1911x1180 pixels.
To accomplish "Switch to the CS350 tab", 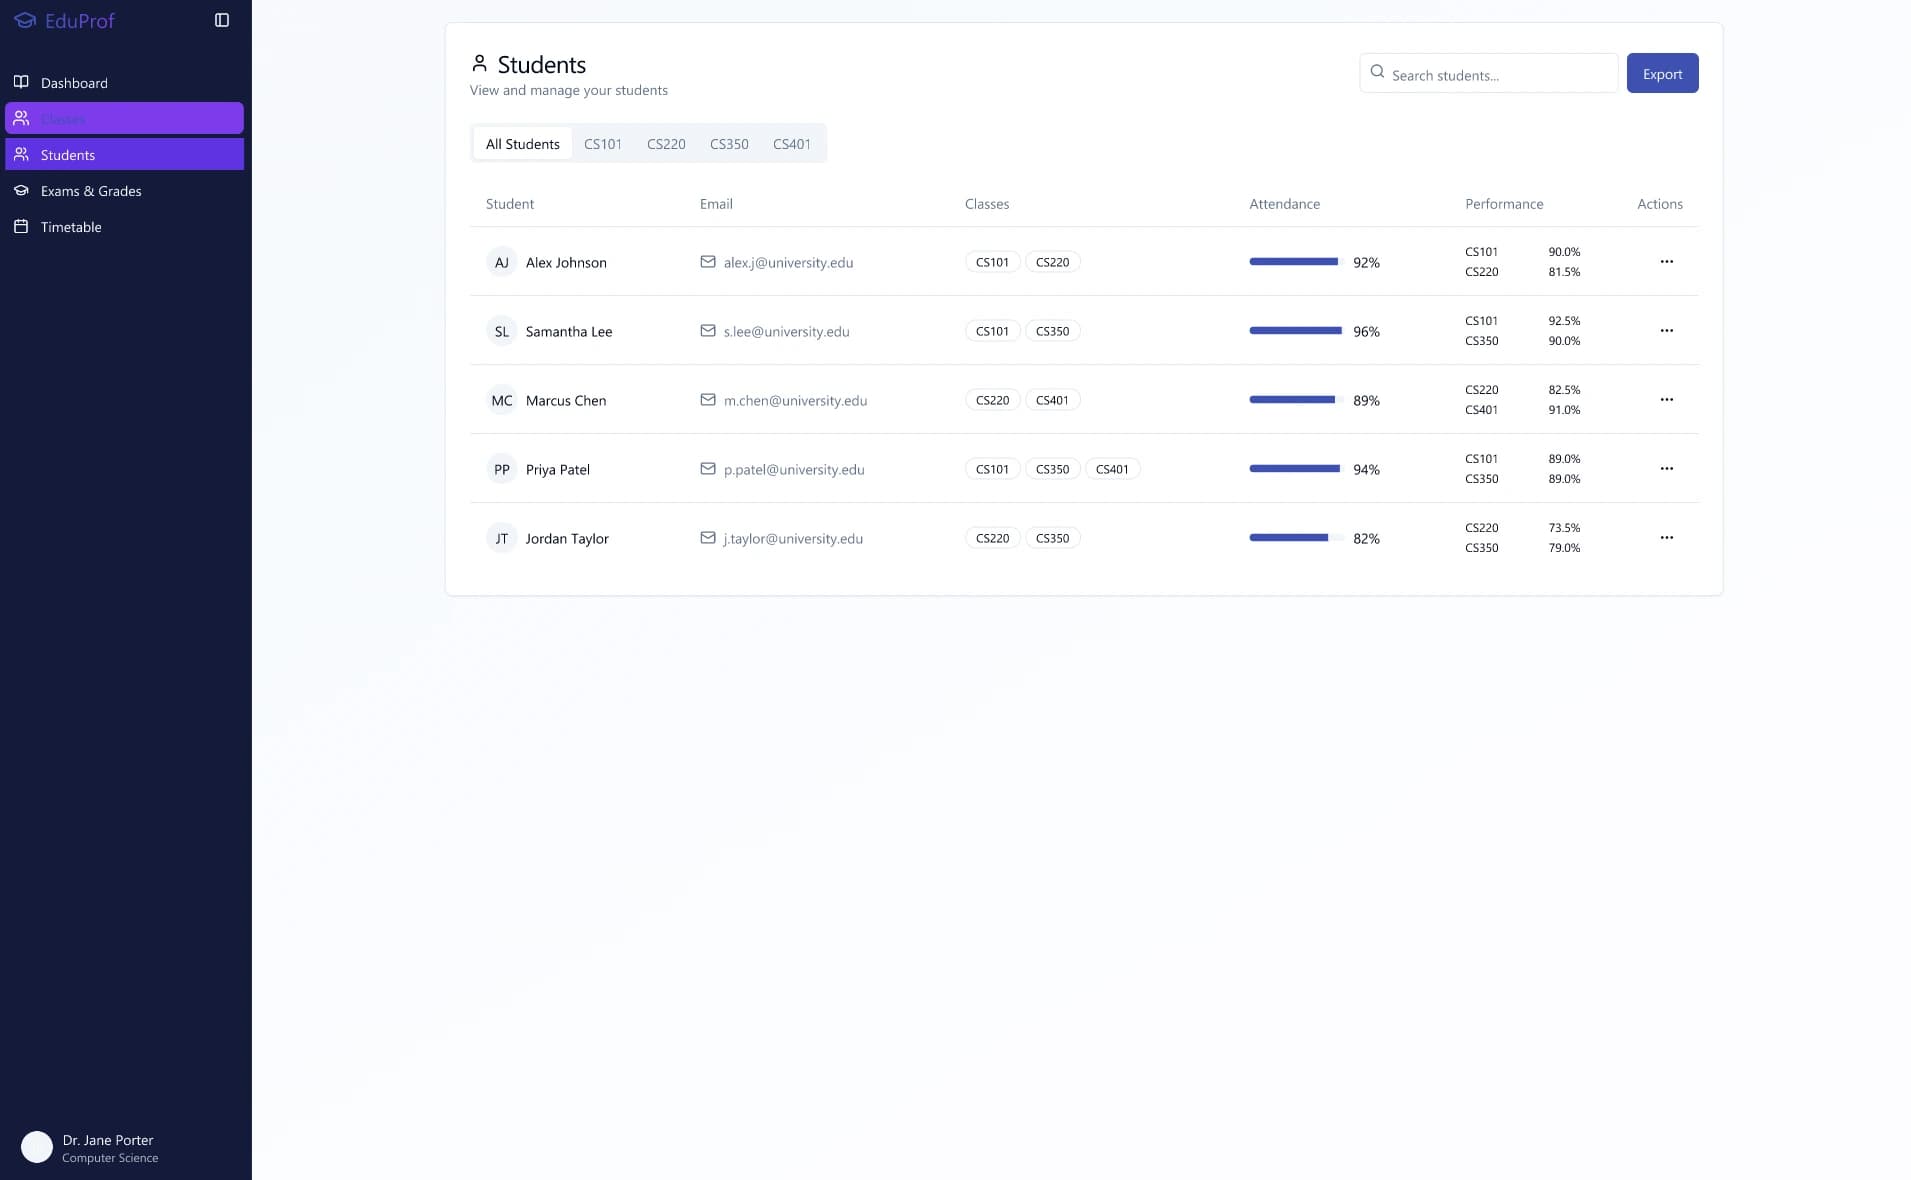I will pyautogui.click(x=729, y=143).
